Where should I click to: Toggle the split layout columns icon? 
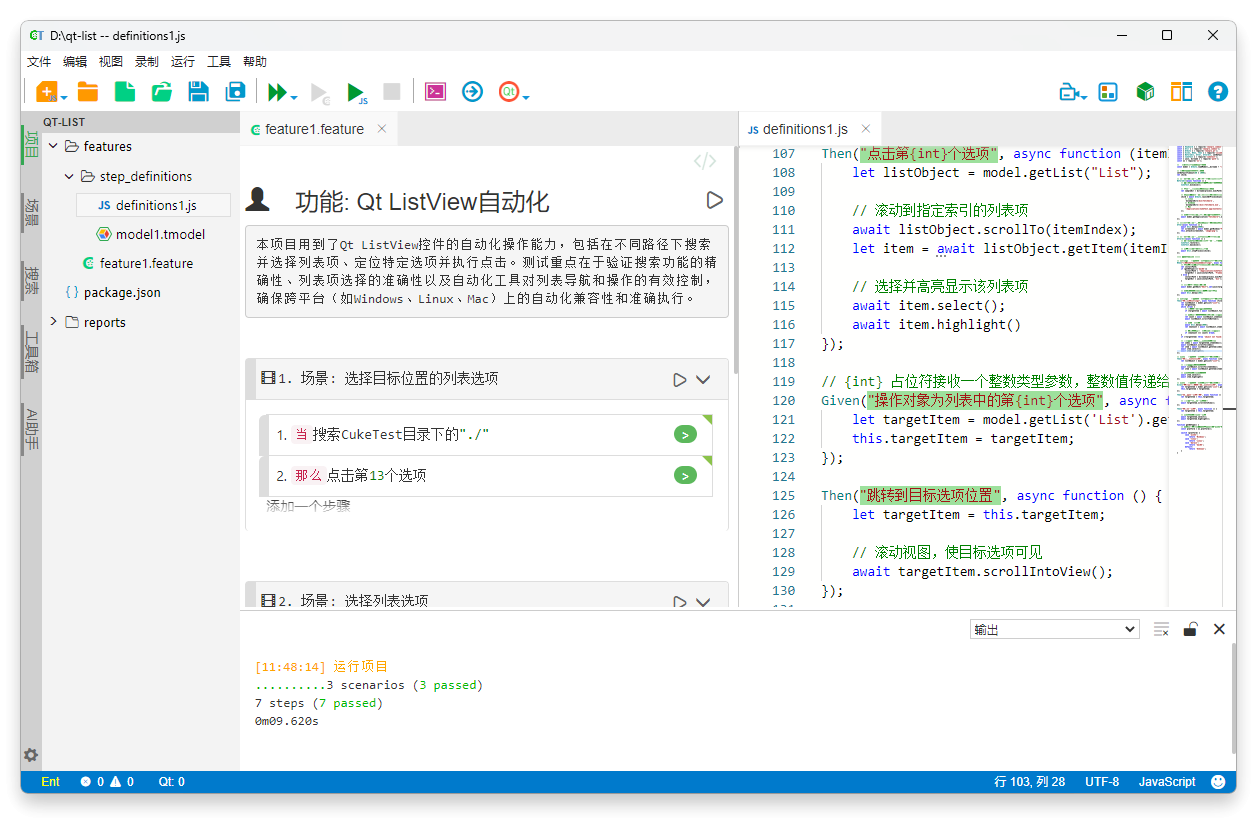pyautogui.click(x=1181, y=92)
